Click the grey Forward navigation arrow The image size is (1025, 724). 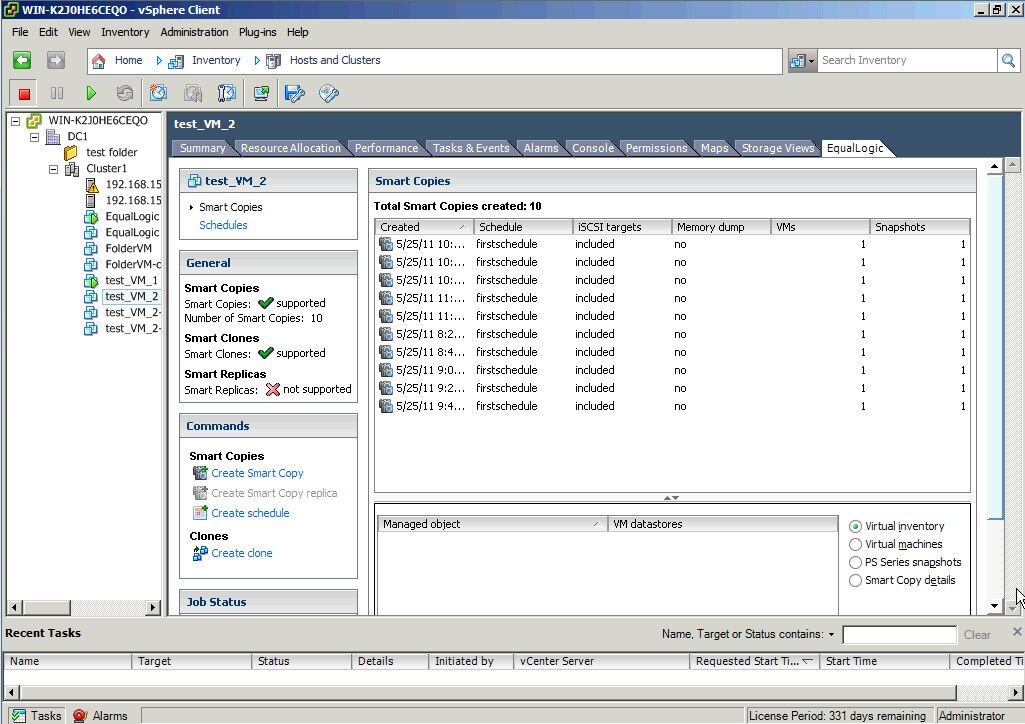click(x=56, y=60)
